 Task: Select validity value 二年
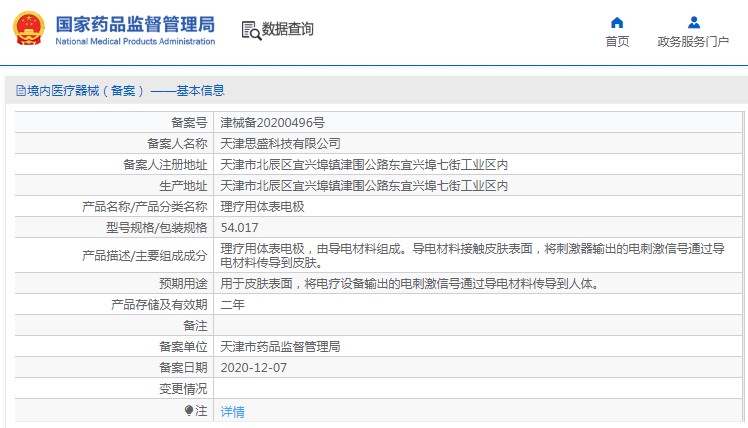[x=232, y=304]
